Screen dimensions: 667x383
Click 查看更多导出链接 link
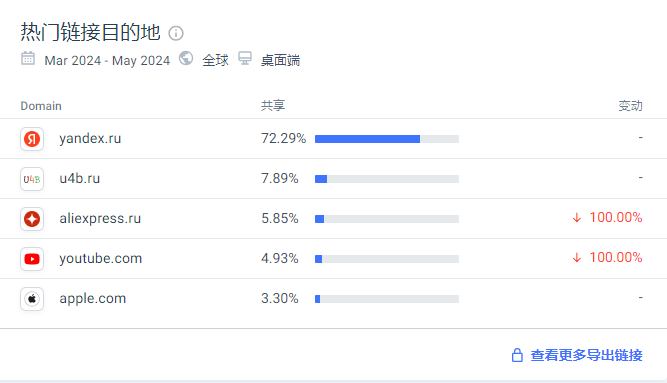coord(586,355)
